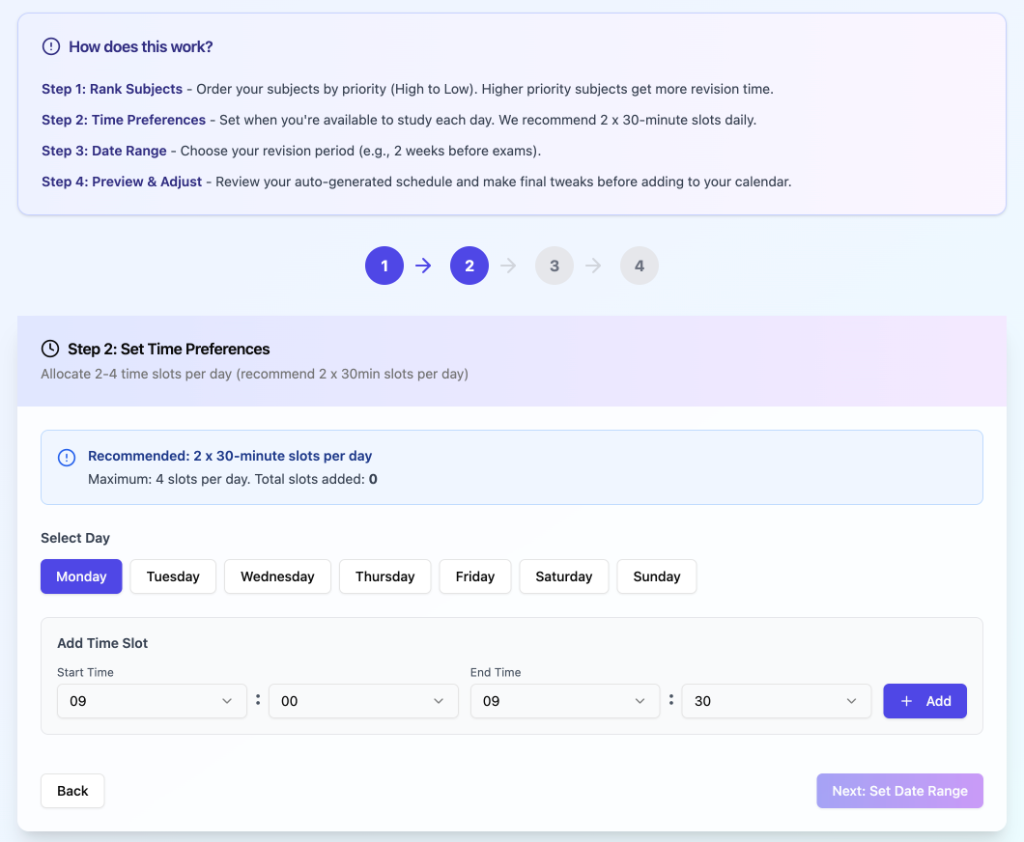
Task: Choose Tuesday in Select Day
Action: pyautogui.click(x=173, y=576)
